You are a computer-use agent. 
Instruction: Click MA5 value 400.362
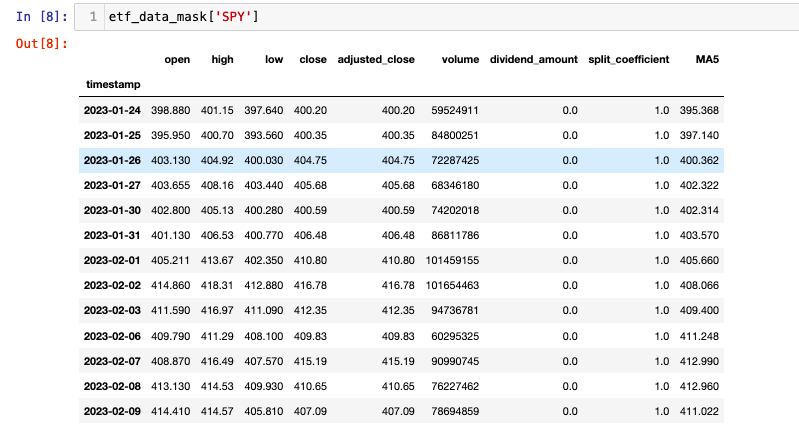pos(699,160)
